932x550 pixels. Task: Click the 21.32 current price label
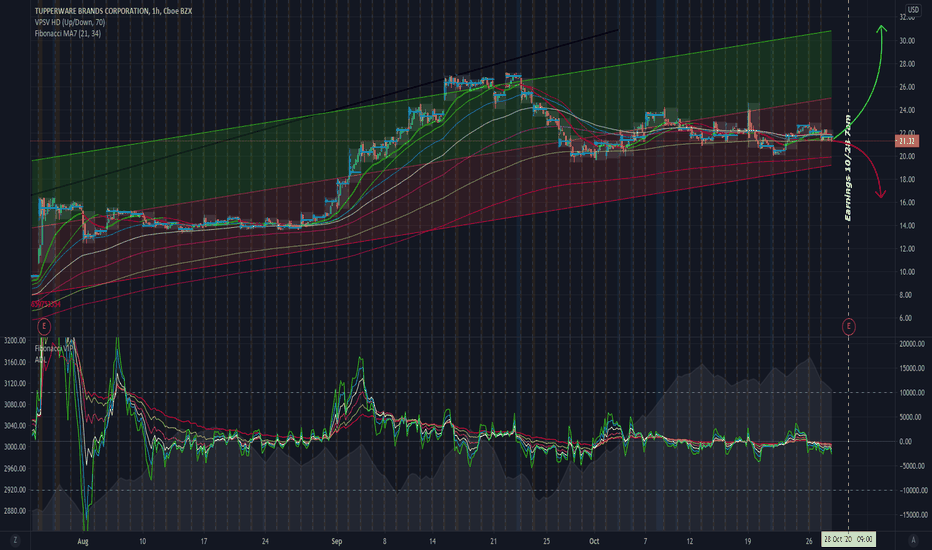[906, 141]
